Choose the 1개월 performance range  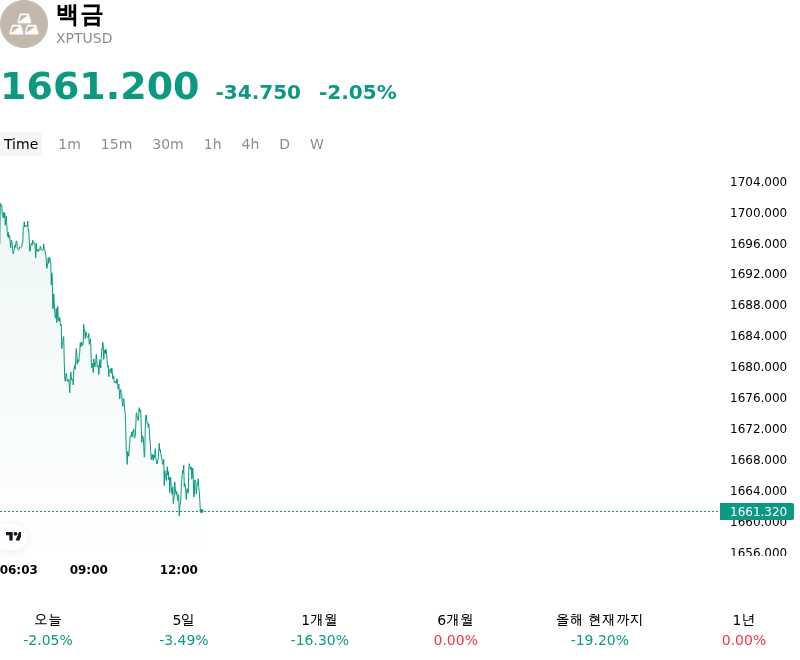point(319,630)
